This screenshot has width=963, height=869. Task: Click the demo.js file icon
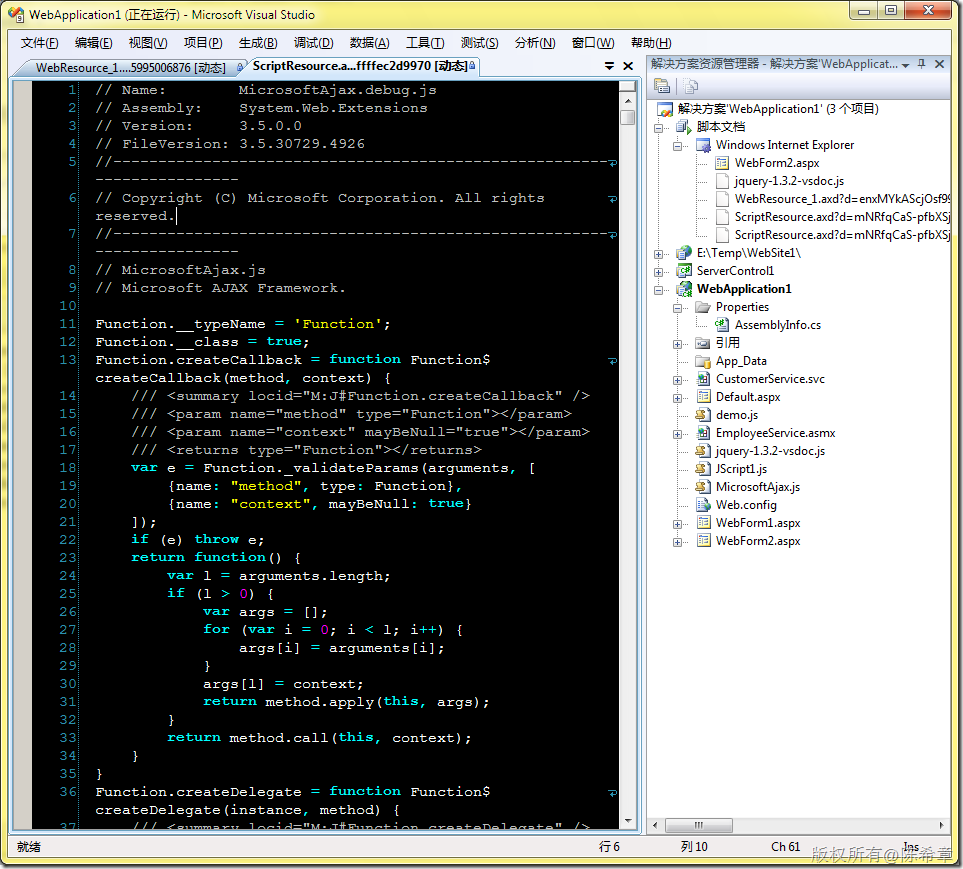(x=703, y=415)
